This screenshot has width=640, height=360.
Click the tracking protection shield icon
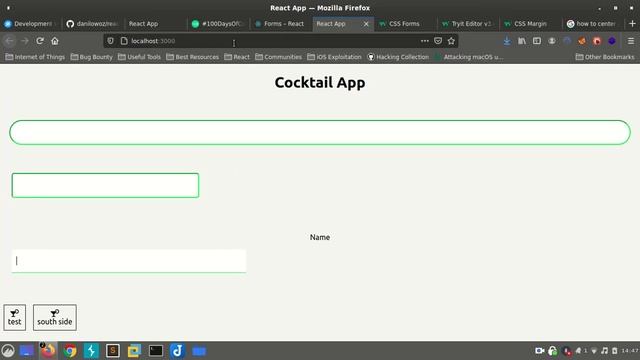[x=110, y=41]
